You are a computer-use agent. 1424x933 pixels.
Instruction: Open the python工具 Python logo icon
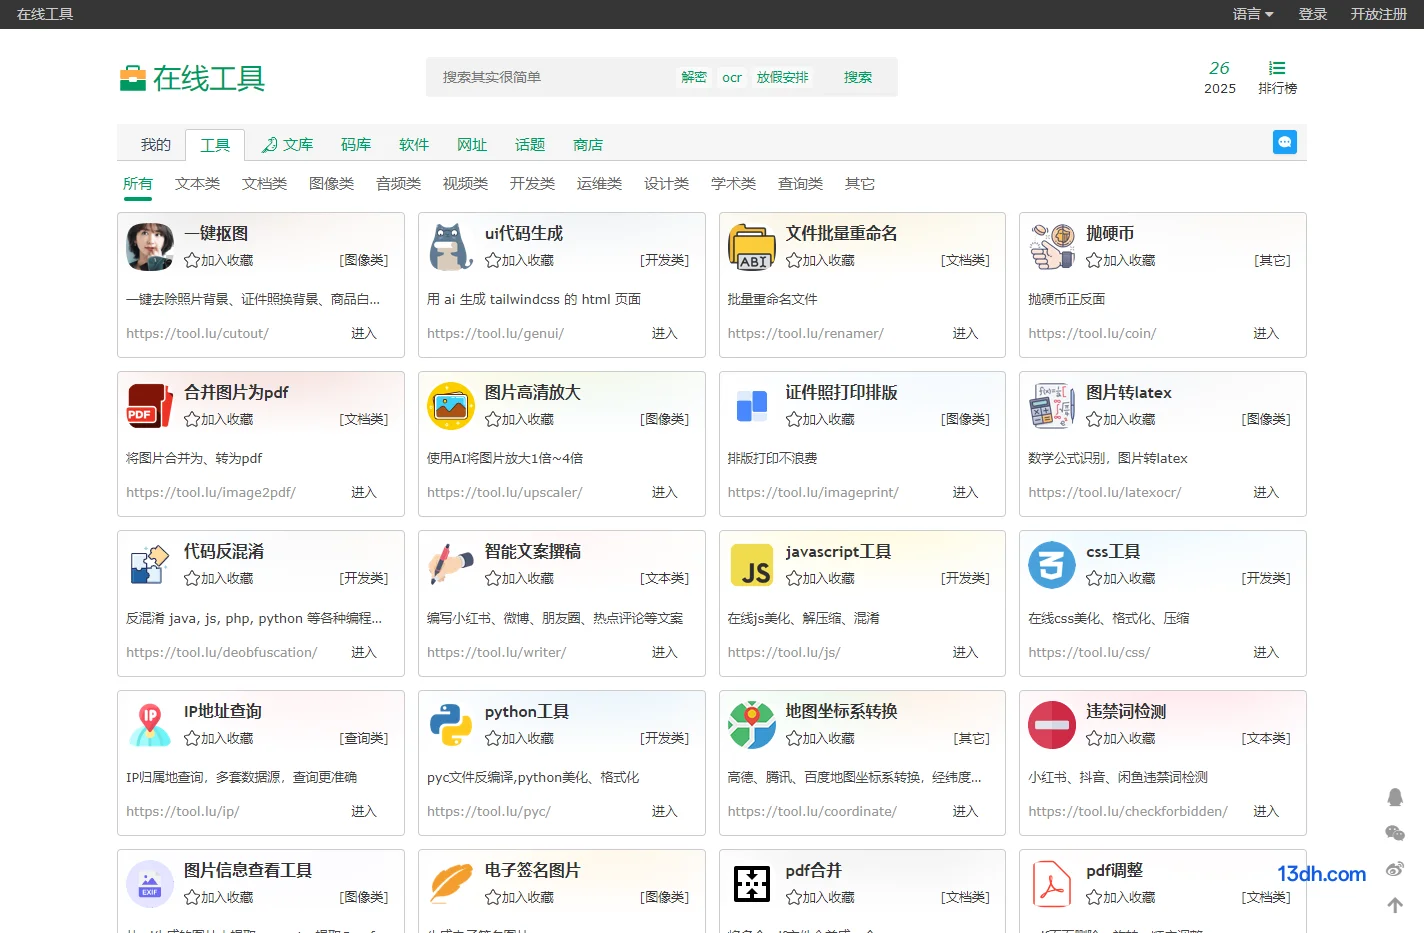[451, 724]
